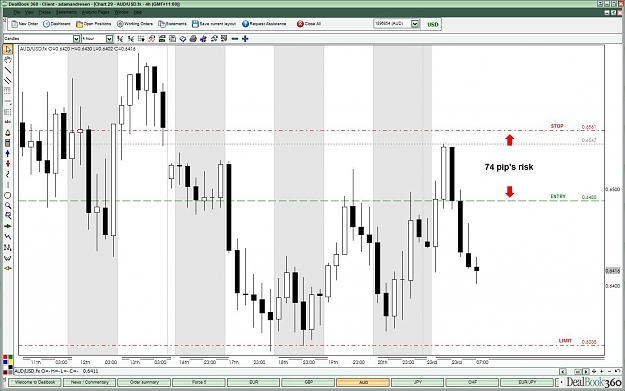
Task: Click the chart scroll-left arrow button
Action: pos(562,371)
